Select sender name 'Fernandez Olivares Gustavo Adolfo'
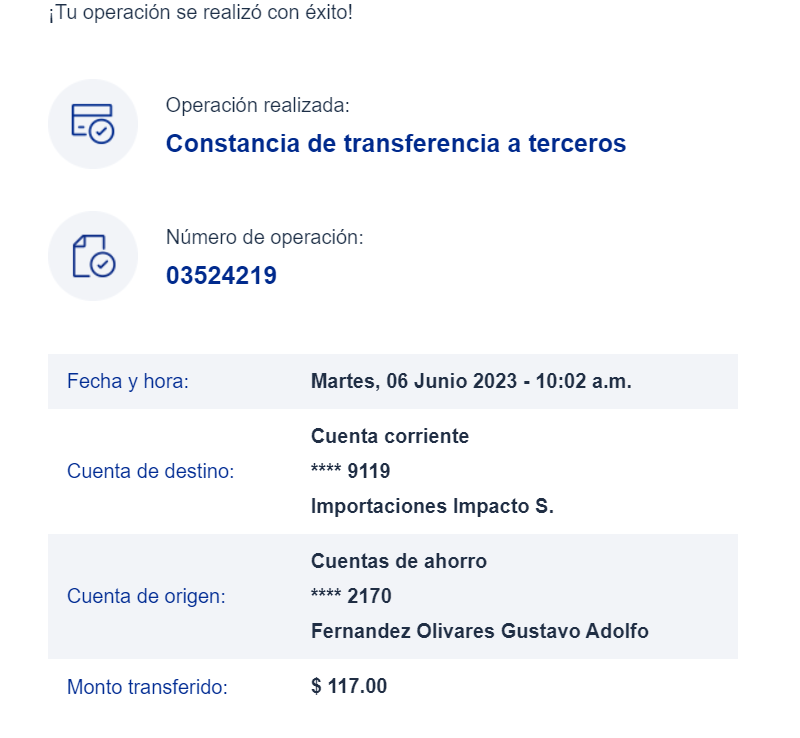The height and width of the screenshot is (738, 800). click(x=479, y=632)
